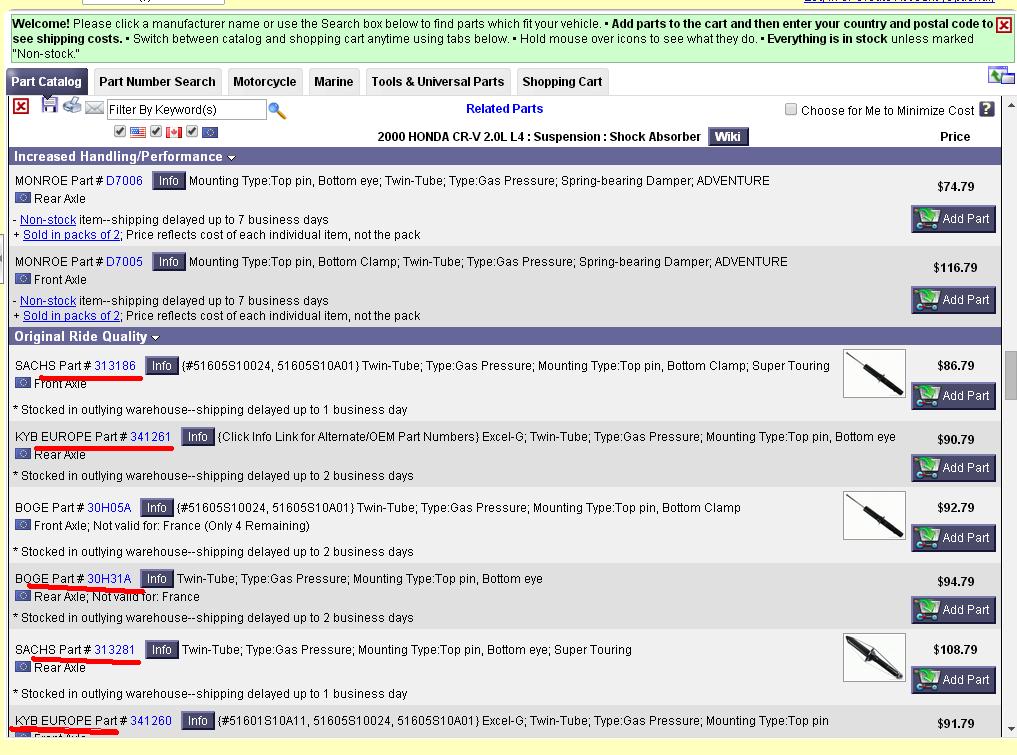Open Sachs part 313281 link
This screenshot has height=755, width=1017.
(x=115, y=650)
